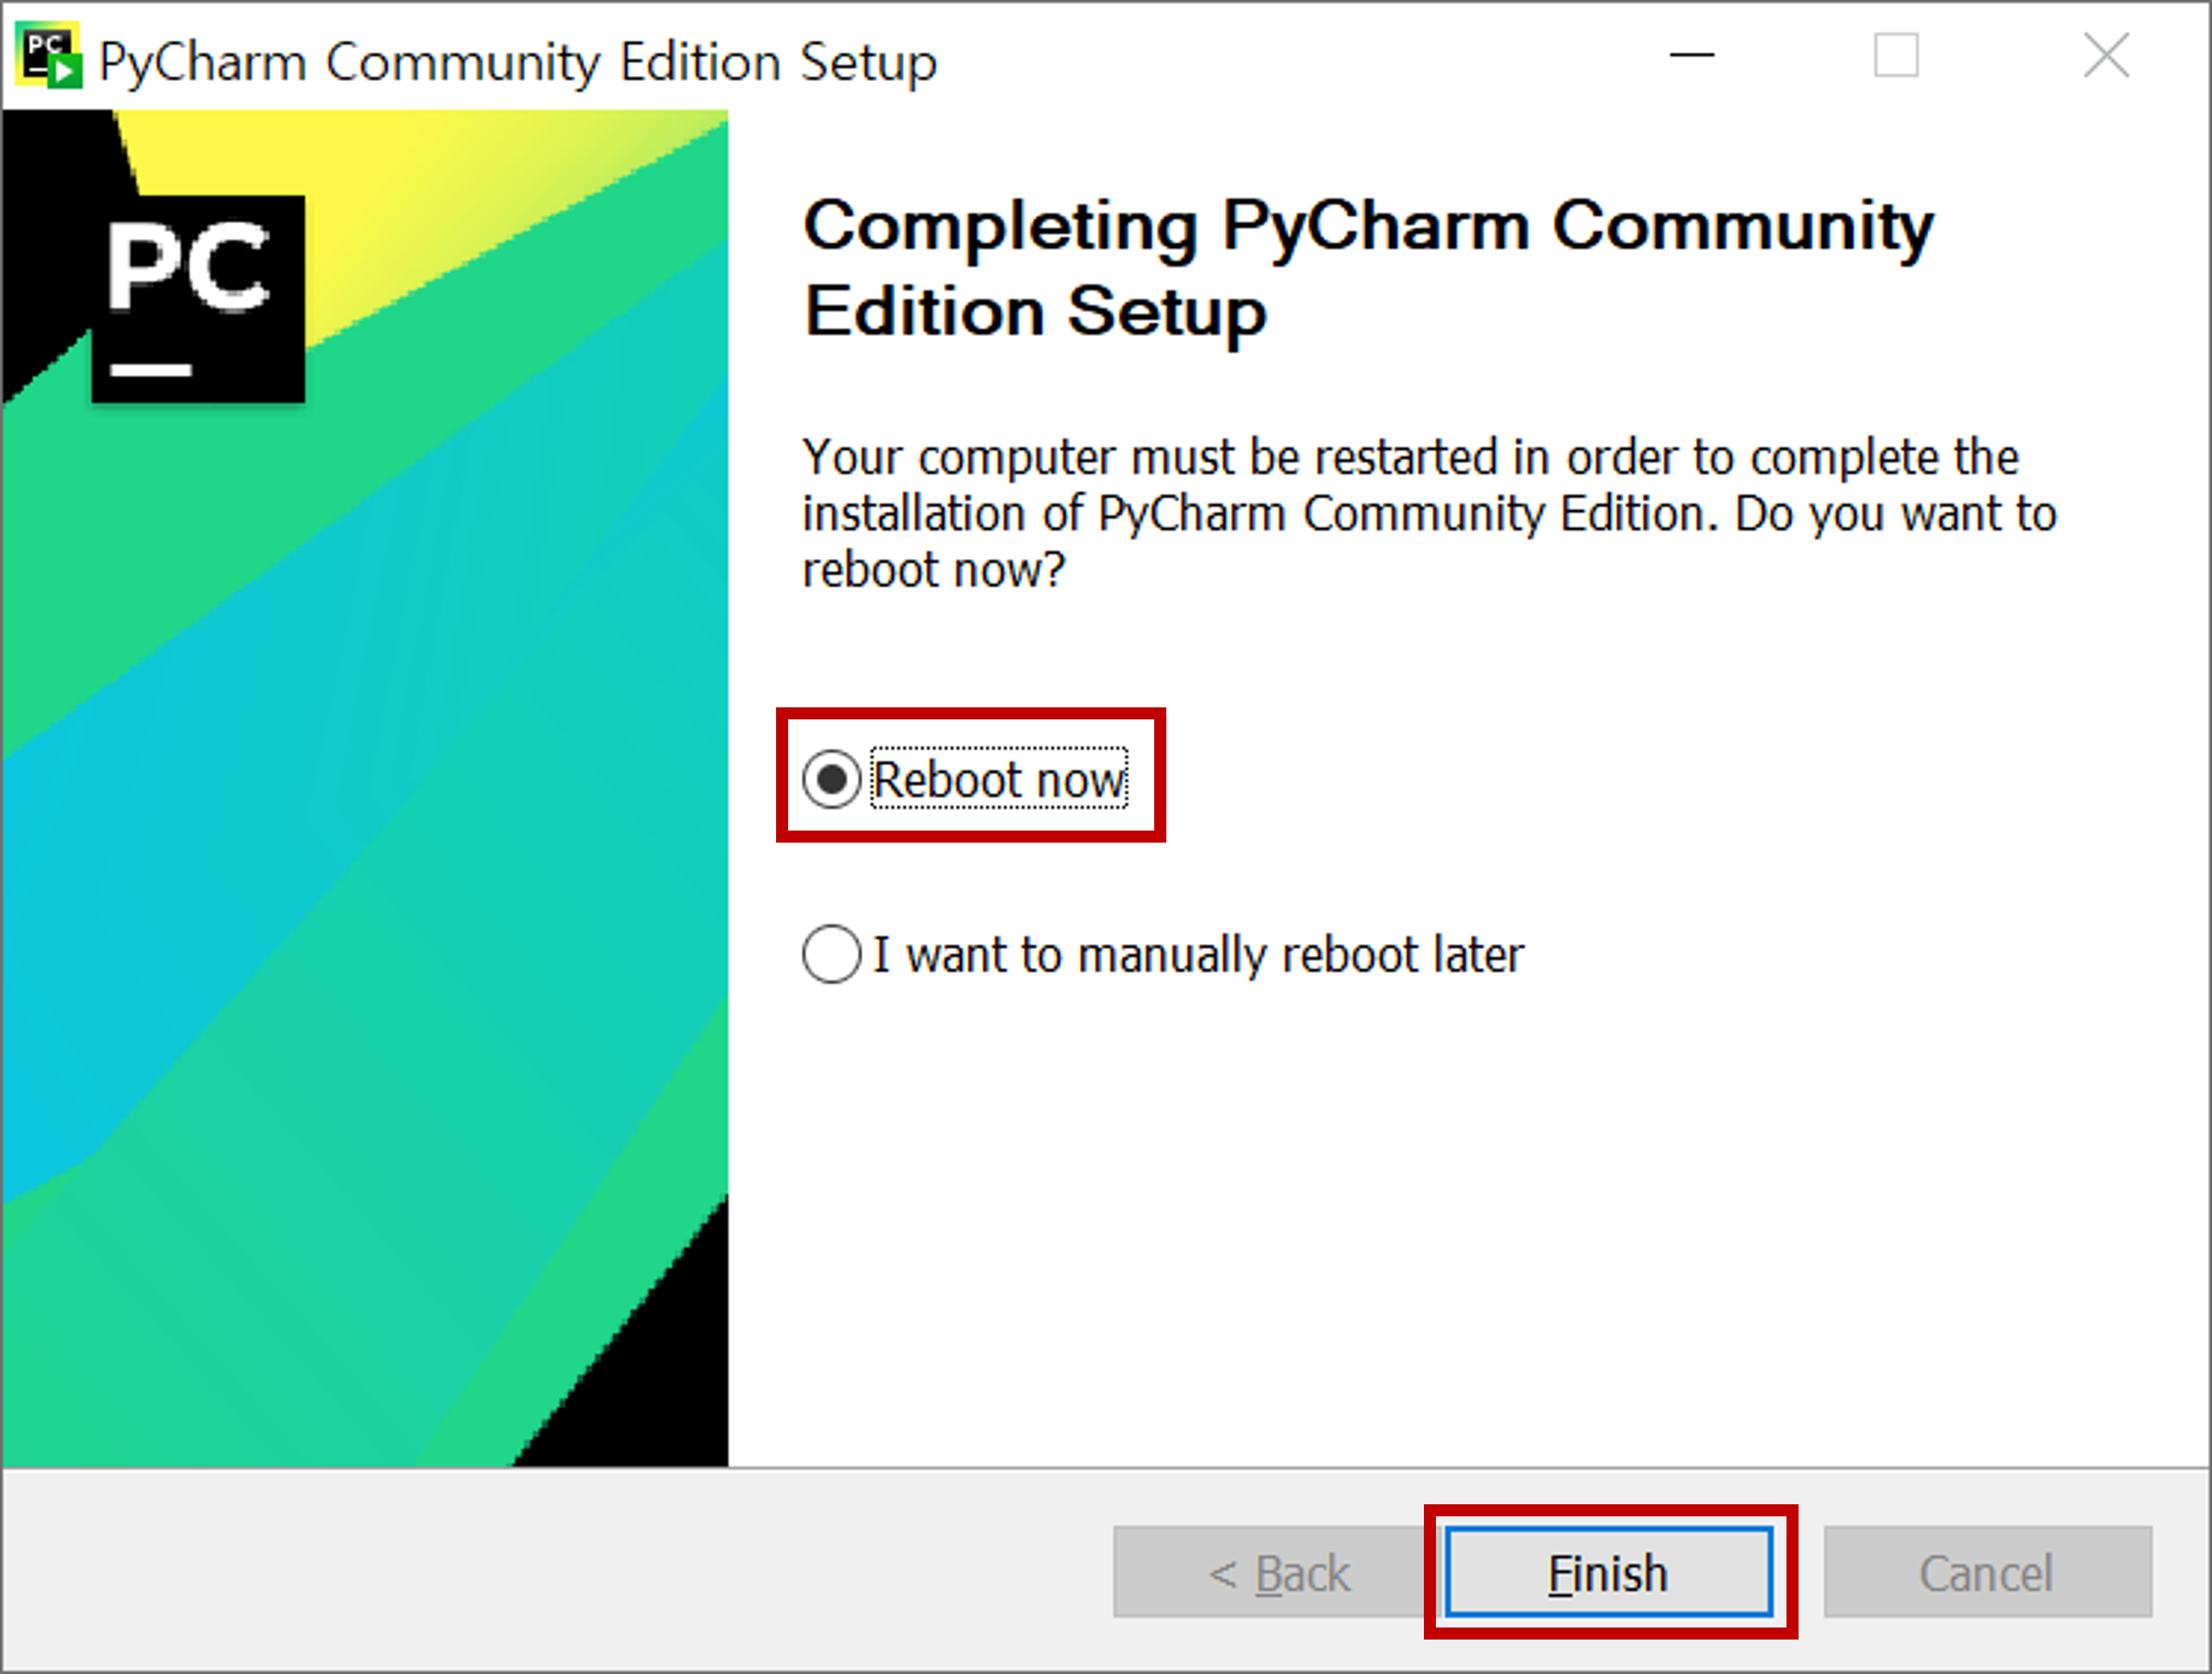Click the "I want to manually reboot later" label text
The height and width of the screenshot is (1674, 2212).
coord(1198,954)
